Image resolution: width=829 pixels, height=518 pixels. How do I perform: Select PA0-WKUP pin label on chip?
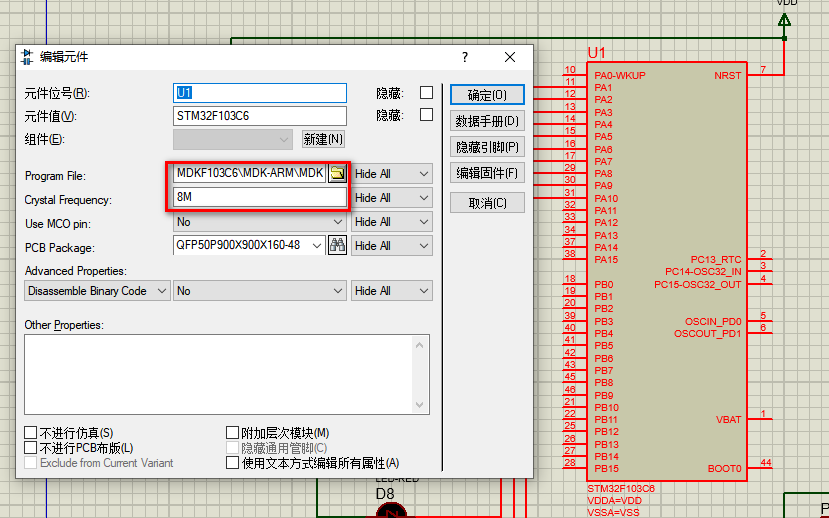[620, 76]
